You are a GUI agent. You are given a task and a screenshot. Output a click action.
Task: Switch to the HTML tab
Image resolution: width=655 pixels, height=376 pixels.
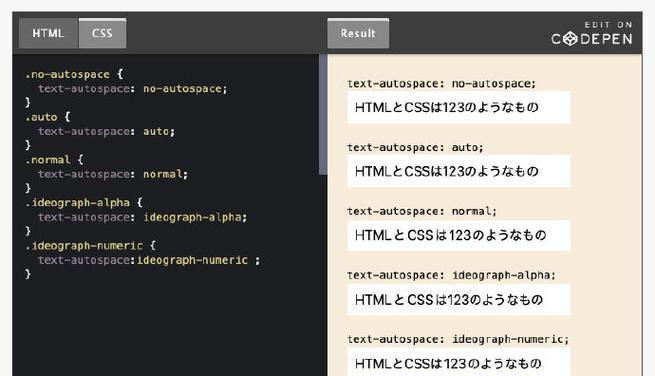click(x=48, y=33)
